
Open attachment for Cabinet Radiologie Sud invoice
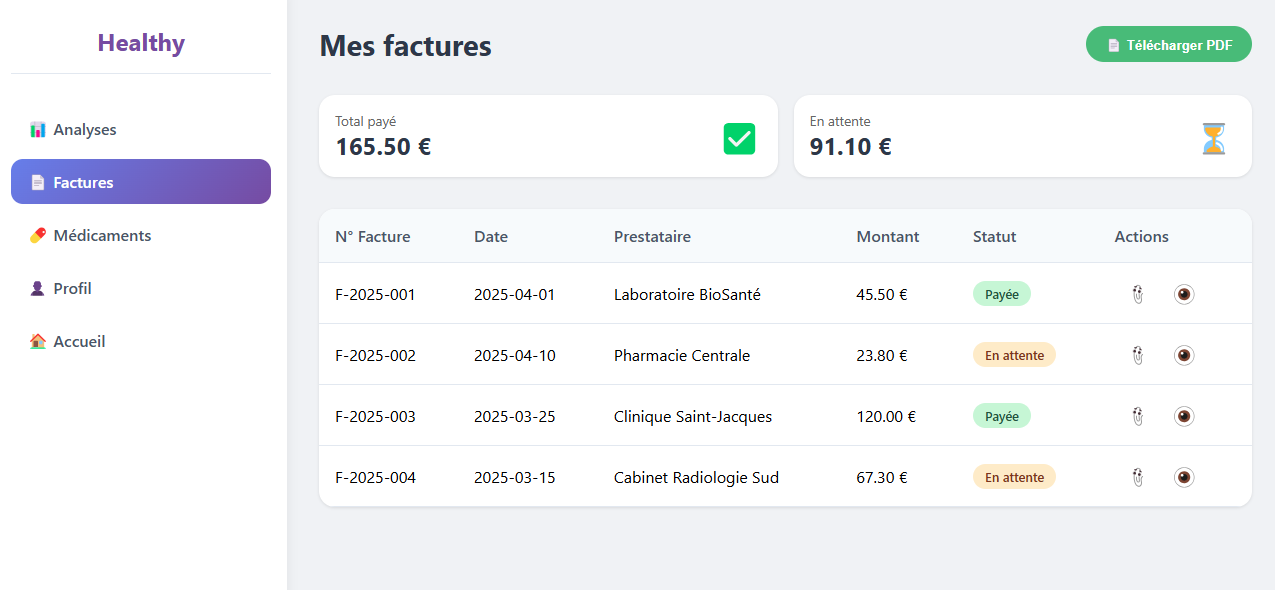point(1138,477)
